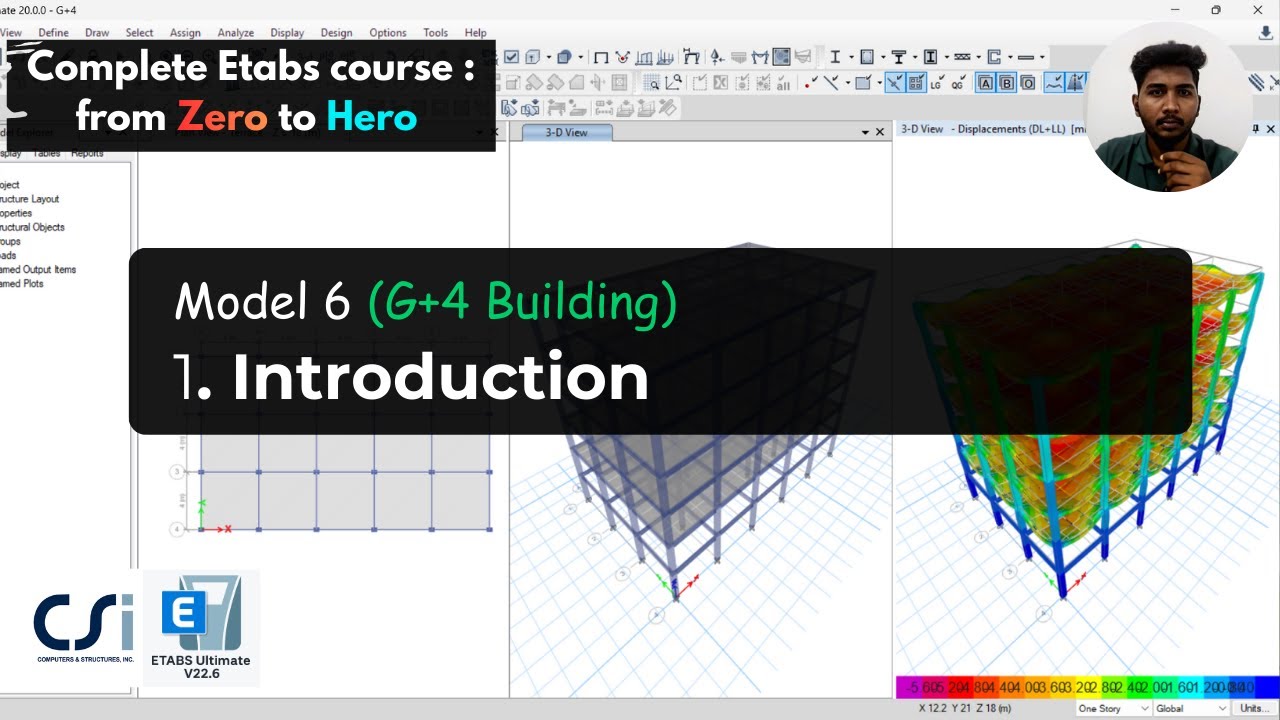Click the shaded solid object view icon
Screen dimensions: 1280x720
[x=564, y=57]
